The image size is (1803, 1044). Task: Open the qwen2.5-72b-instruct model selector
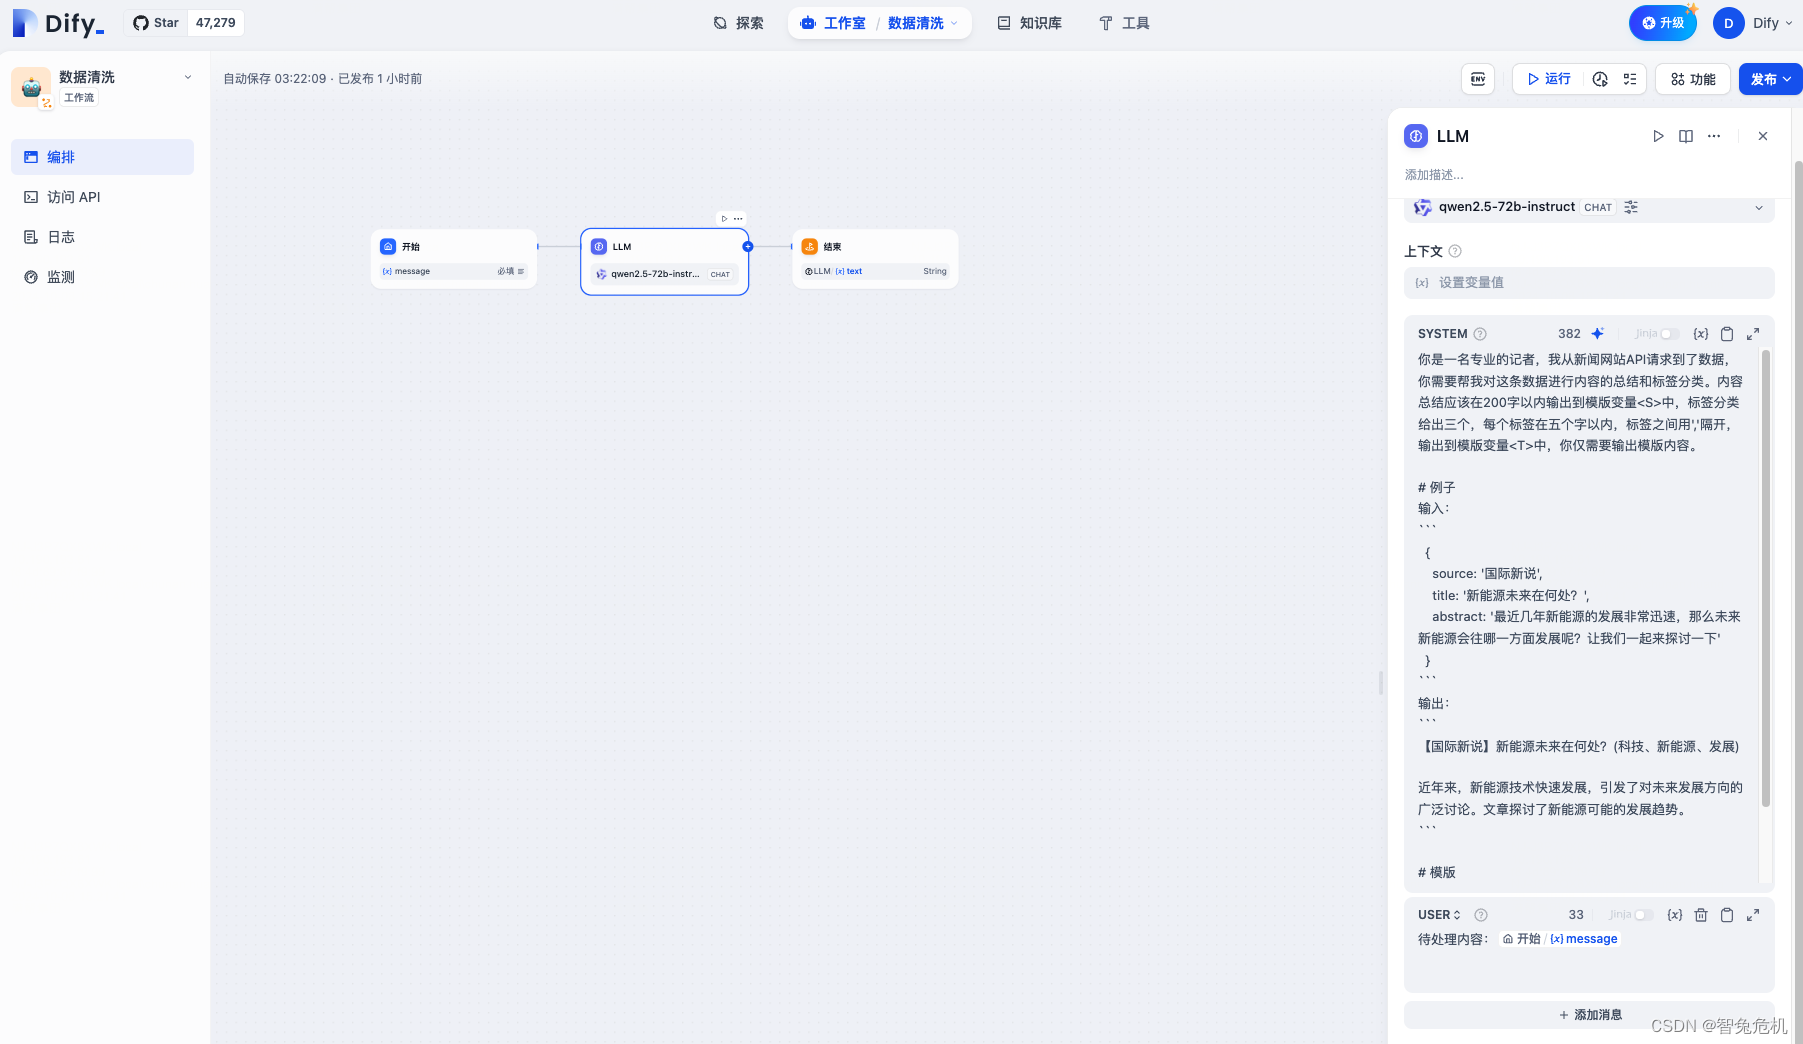(x=1589, y=207)
